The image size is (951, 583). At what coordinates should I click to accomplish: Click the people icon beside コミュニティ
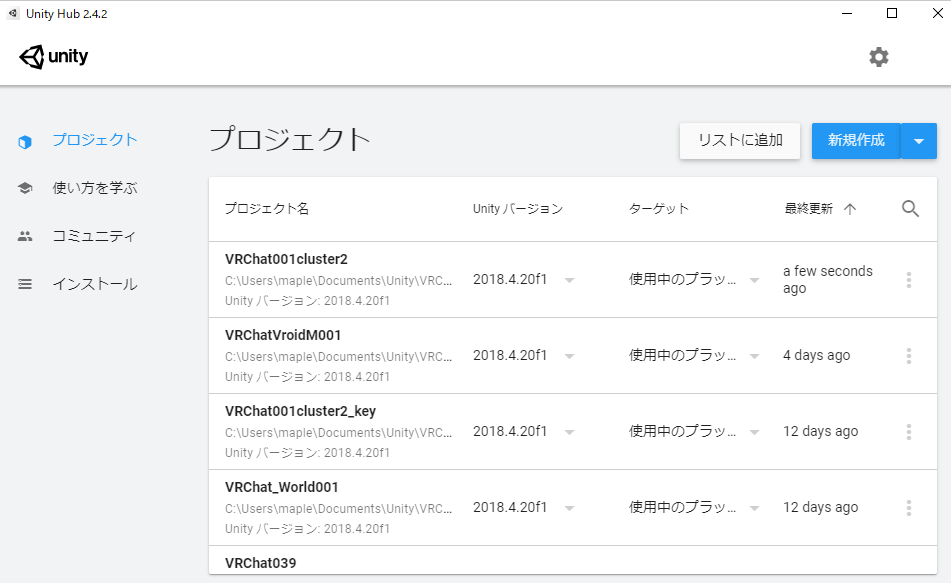[x=25, y=236]
